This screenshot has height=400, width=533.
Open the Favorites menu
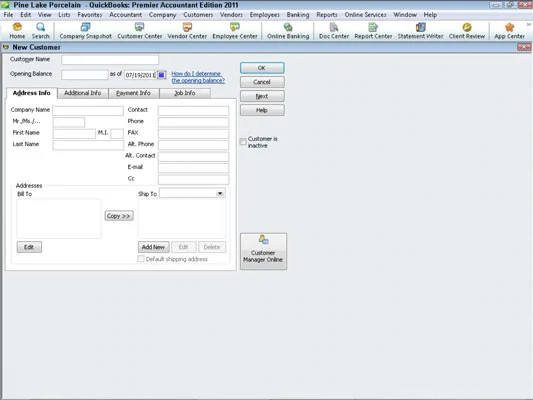click(x=90, y=15)
